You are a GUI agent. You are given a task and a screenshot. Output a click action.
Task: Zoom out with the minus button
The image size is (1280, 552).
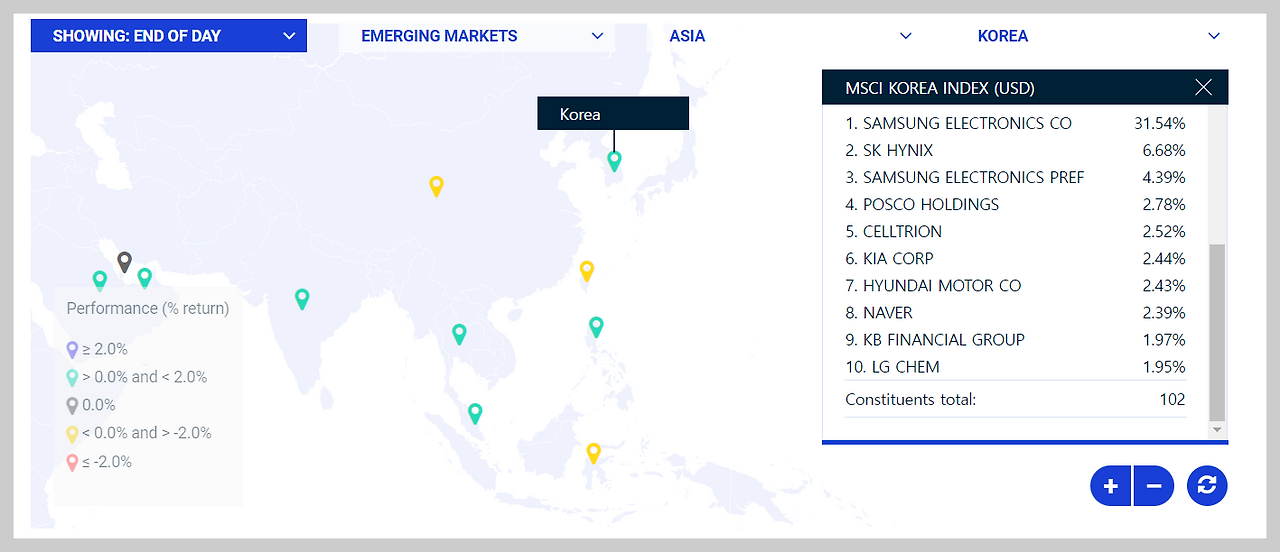pos(1154,486)
